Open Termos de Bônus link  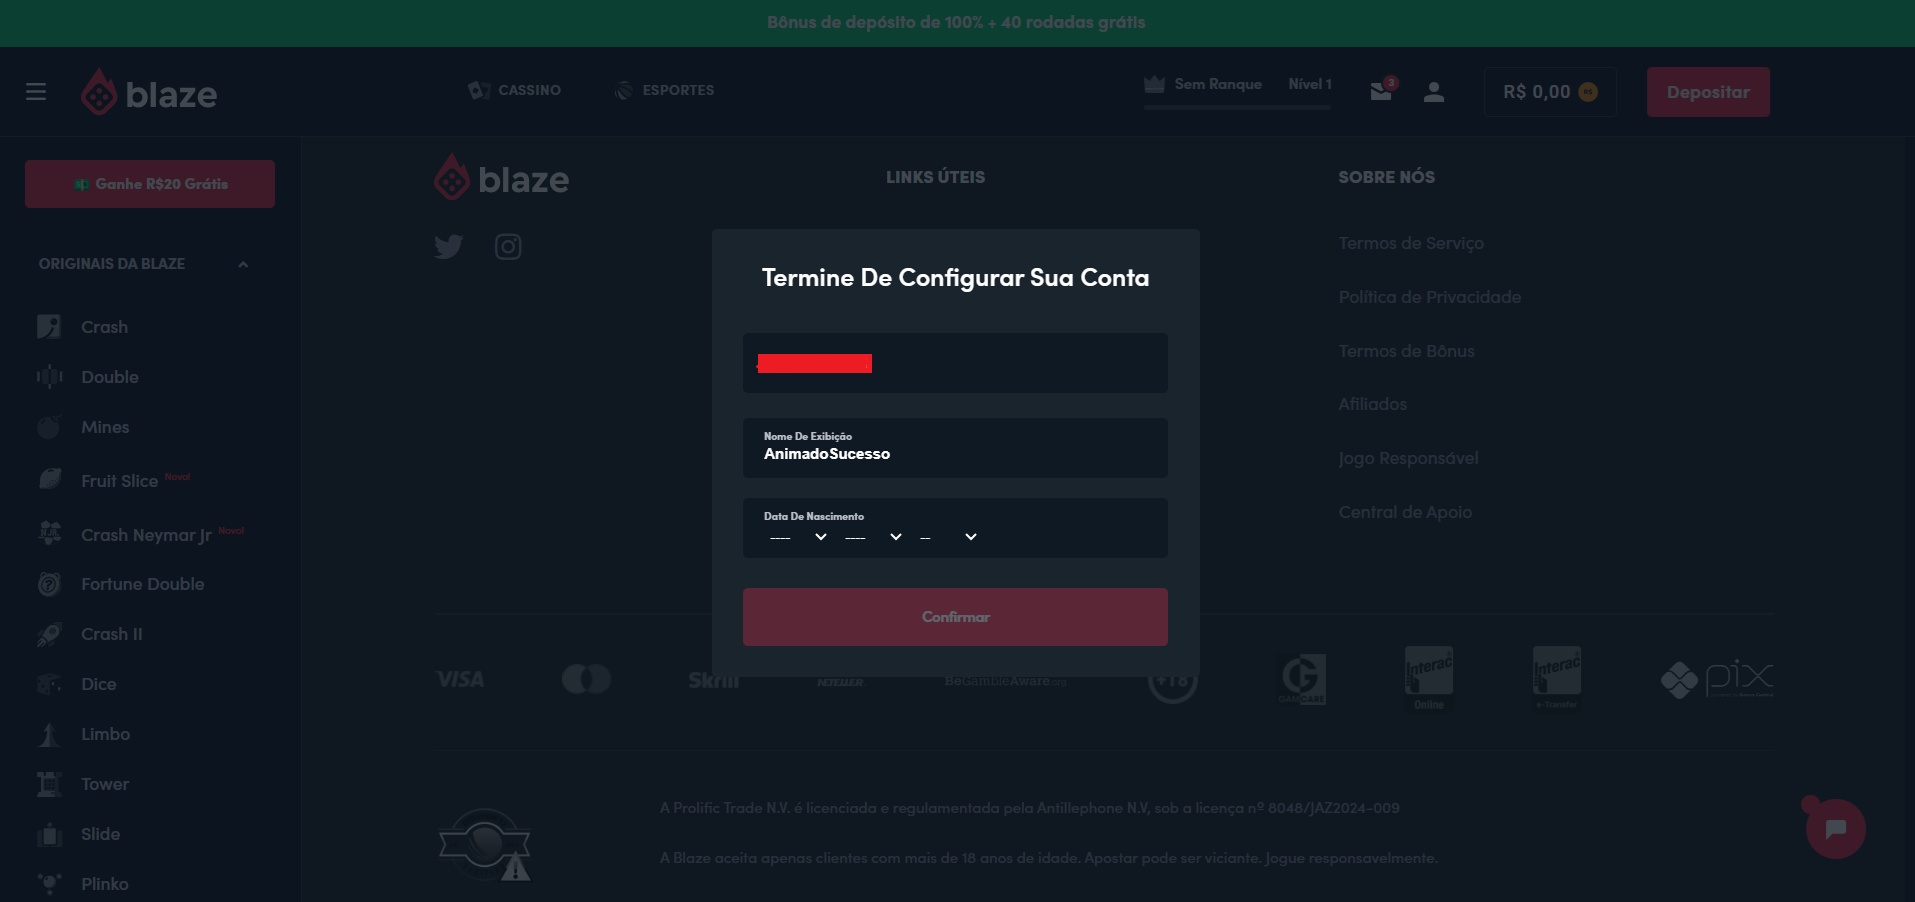point(1406,351)
